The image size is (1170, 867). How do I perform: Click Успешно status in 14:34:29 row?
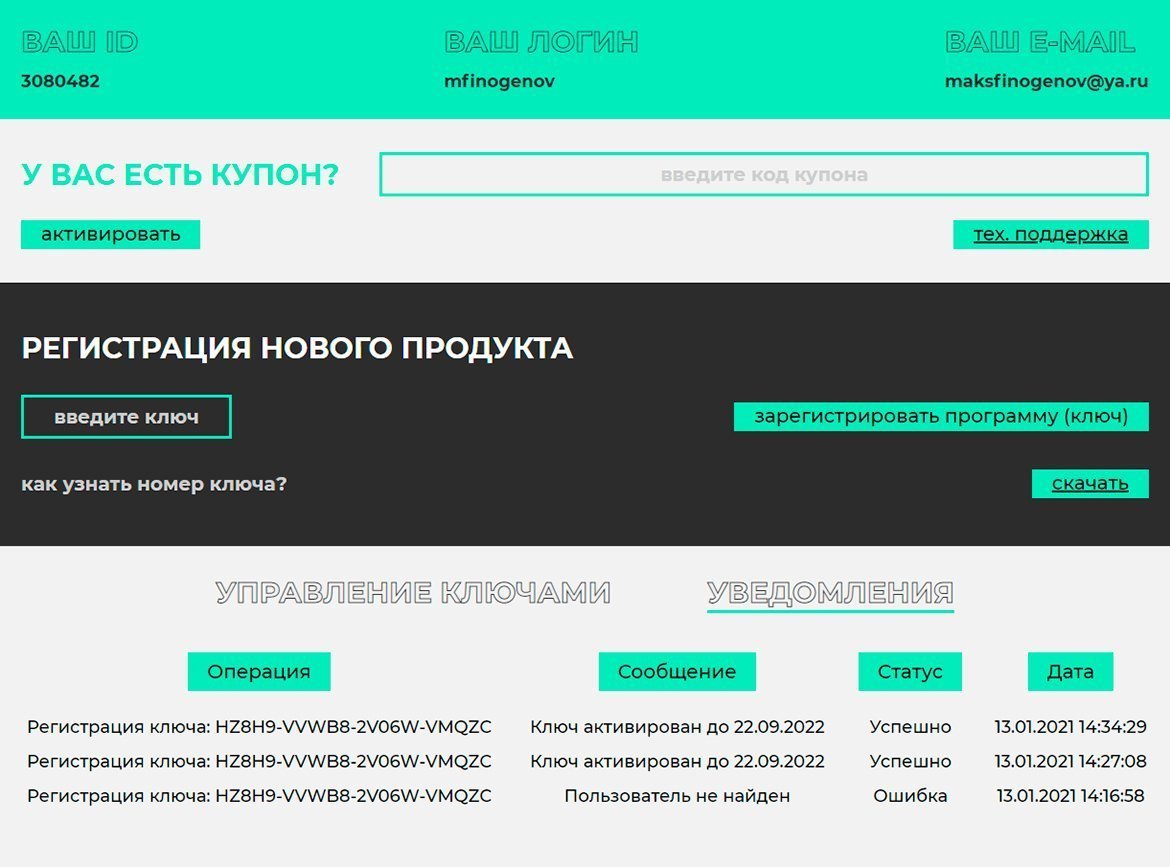coord(910,727)
